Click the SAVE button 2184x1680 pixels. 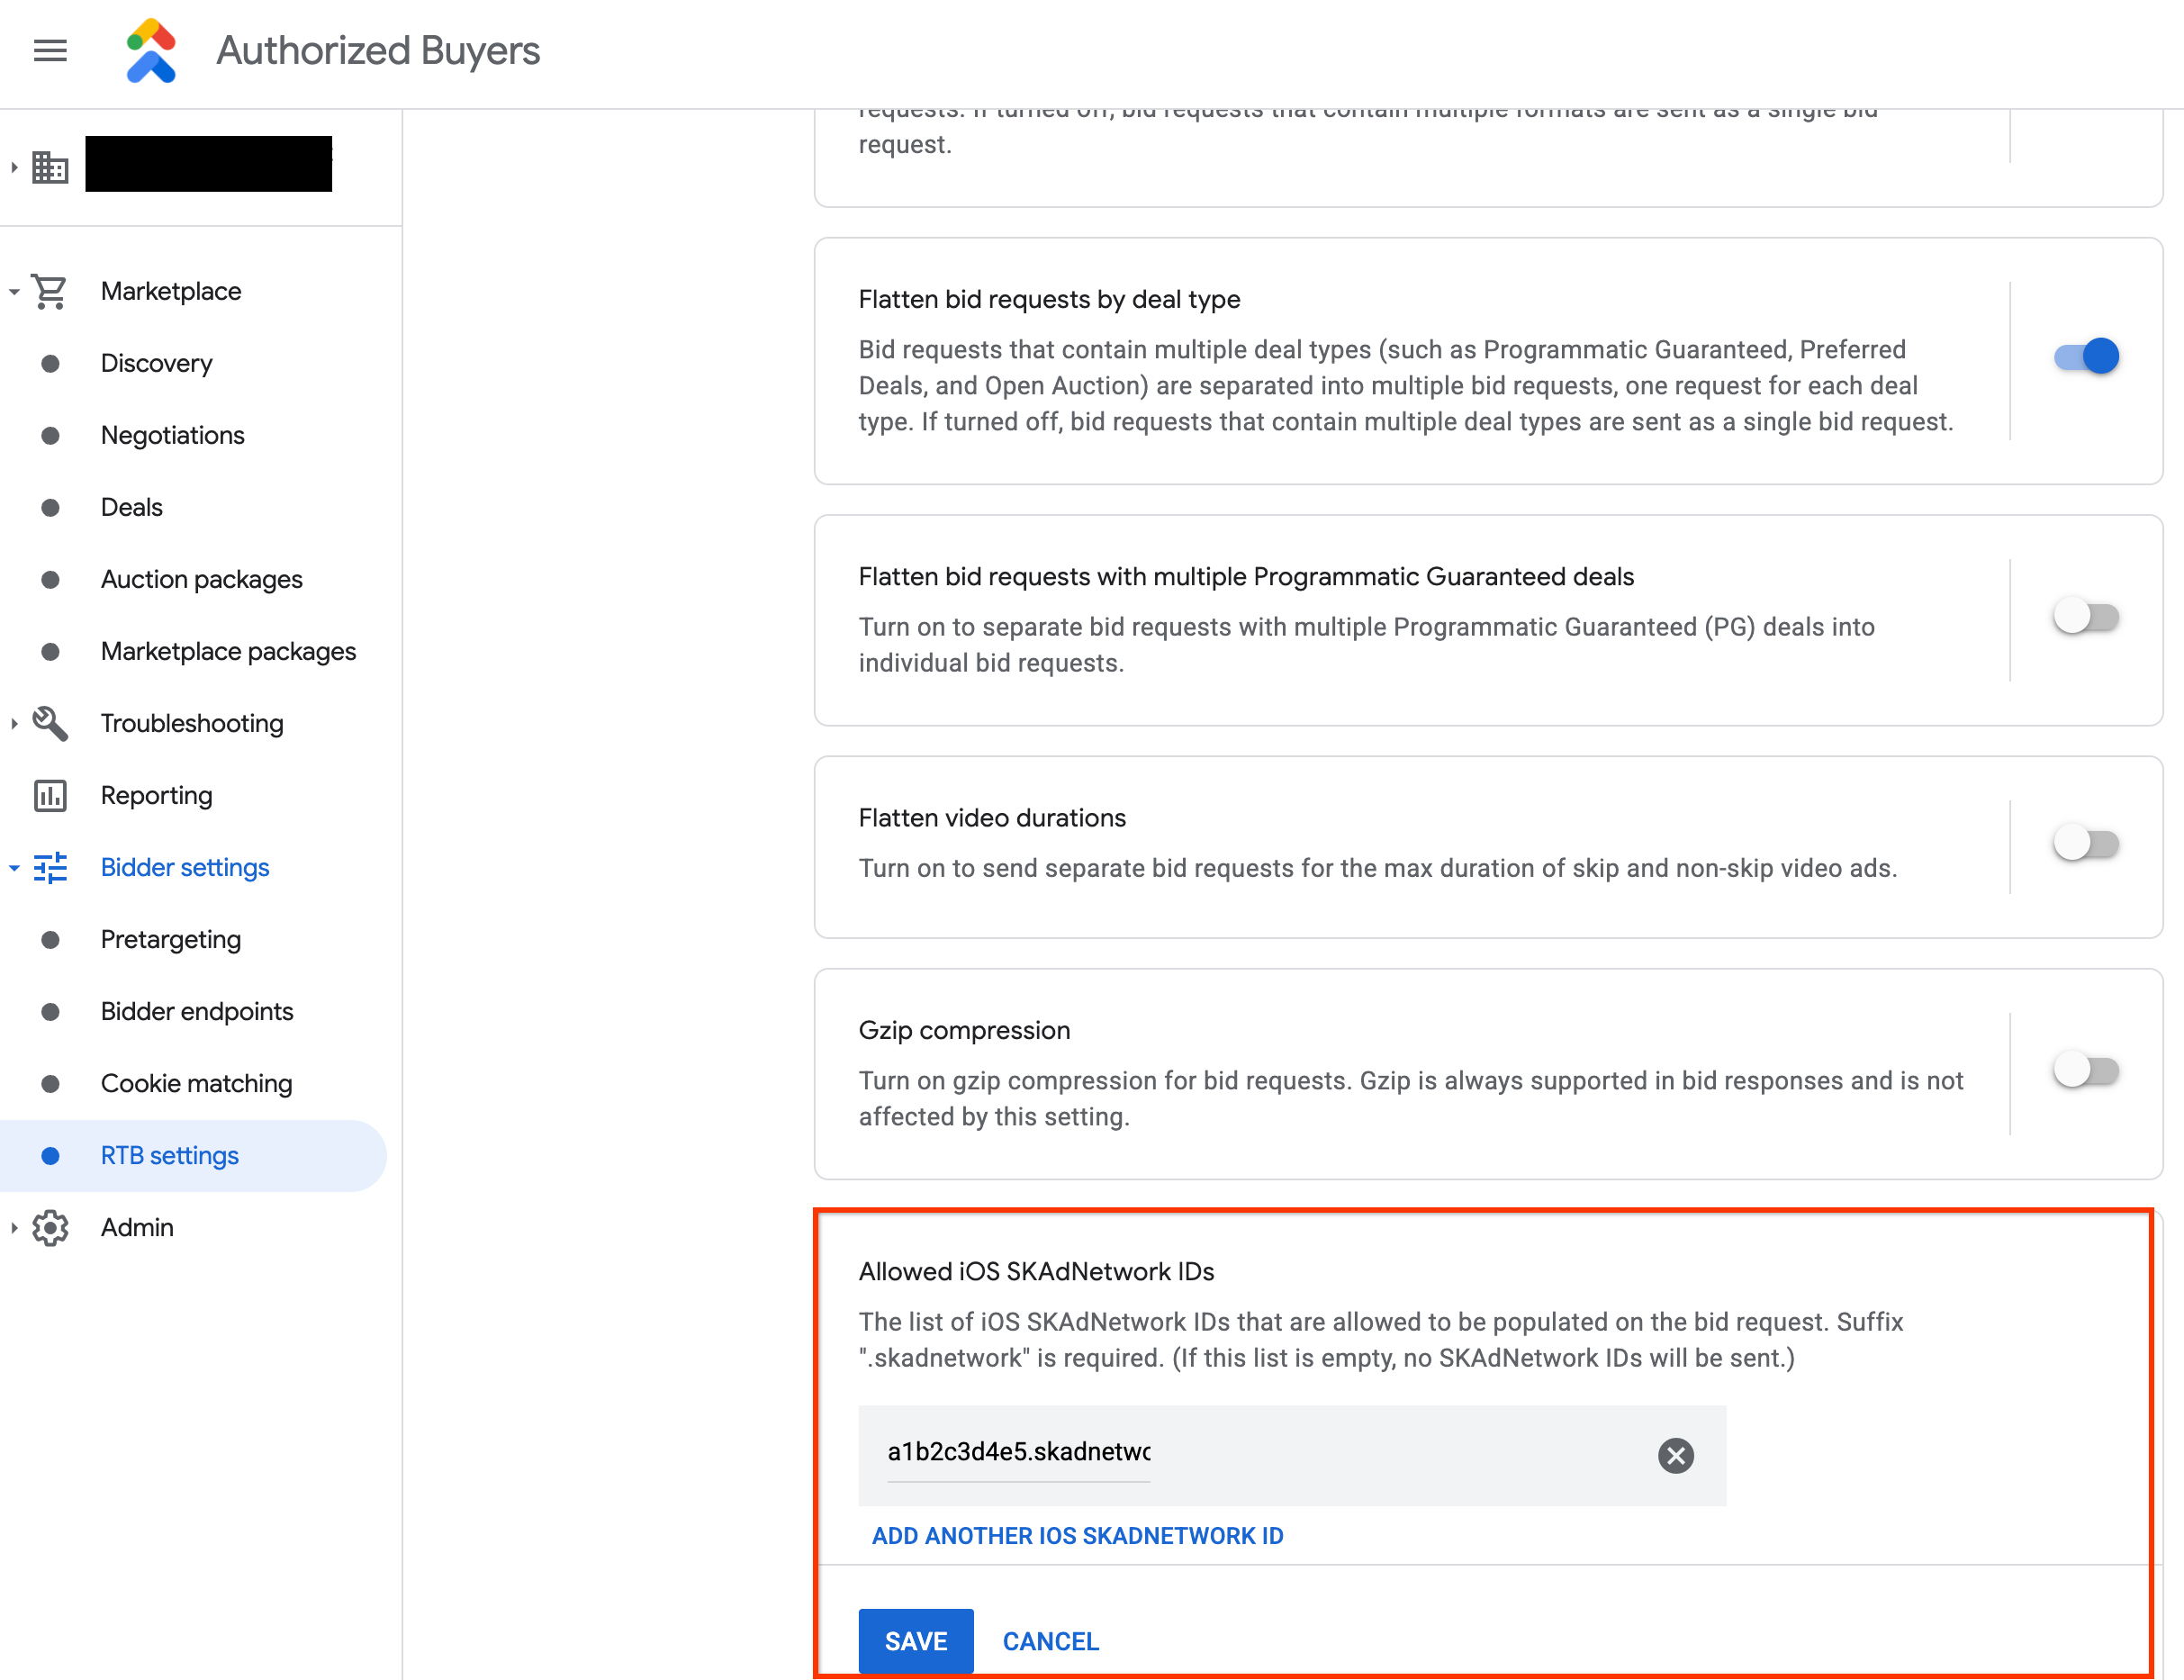tap(915, 1640)
